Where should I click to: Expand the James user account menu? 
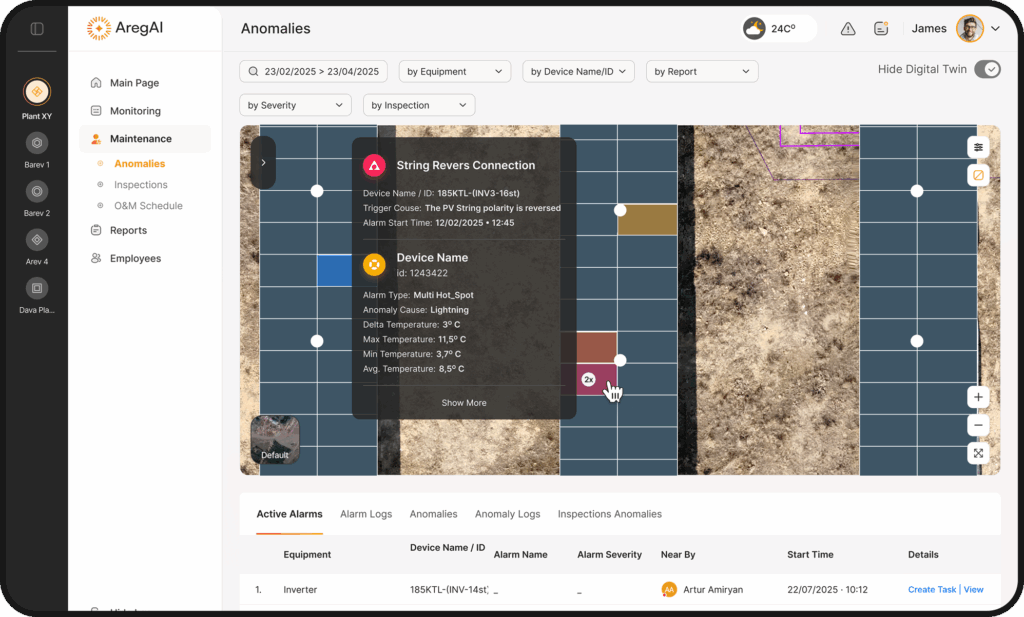(x=995, y=29)
